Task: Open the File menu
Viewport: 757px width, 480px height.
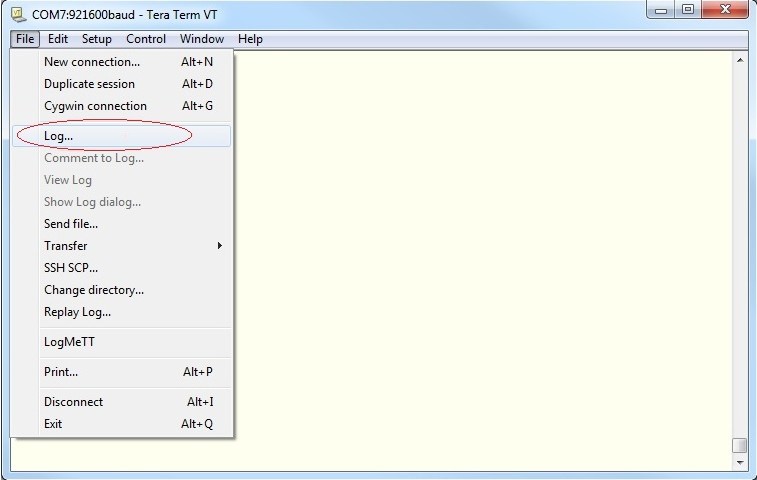Action: [x=25, y=39]
